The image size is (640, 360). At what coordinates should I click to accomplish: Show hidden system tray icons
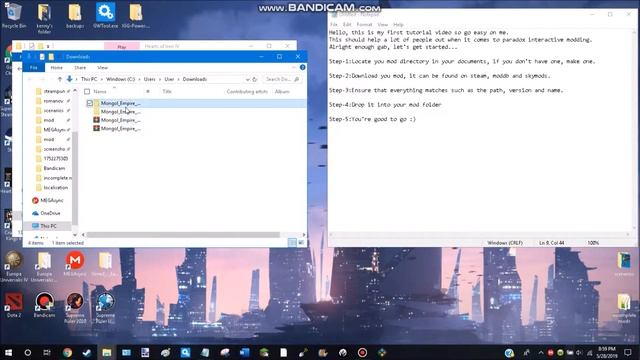click(541, 353)
